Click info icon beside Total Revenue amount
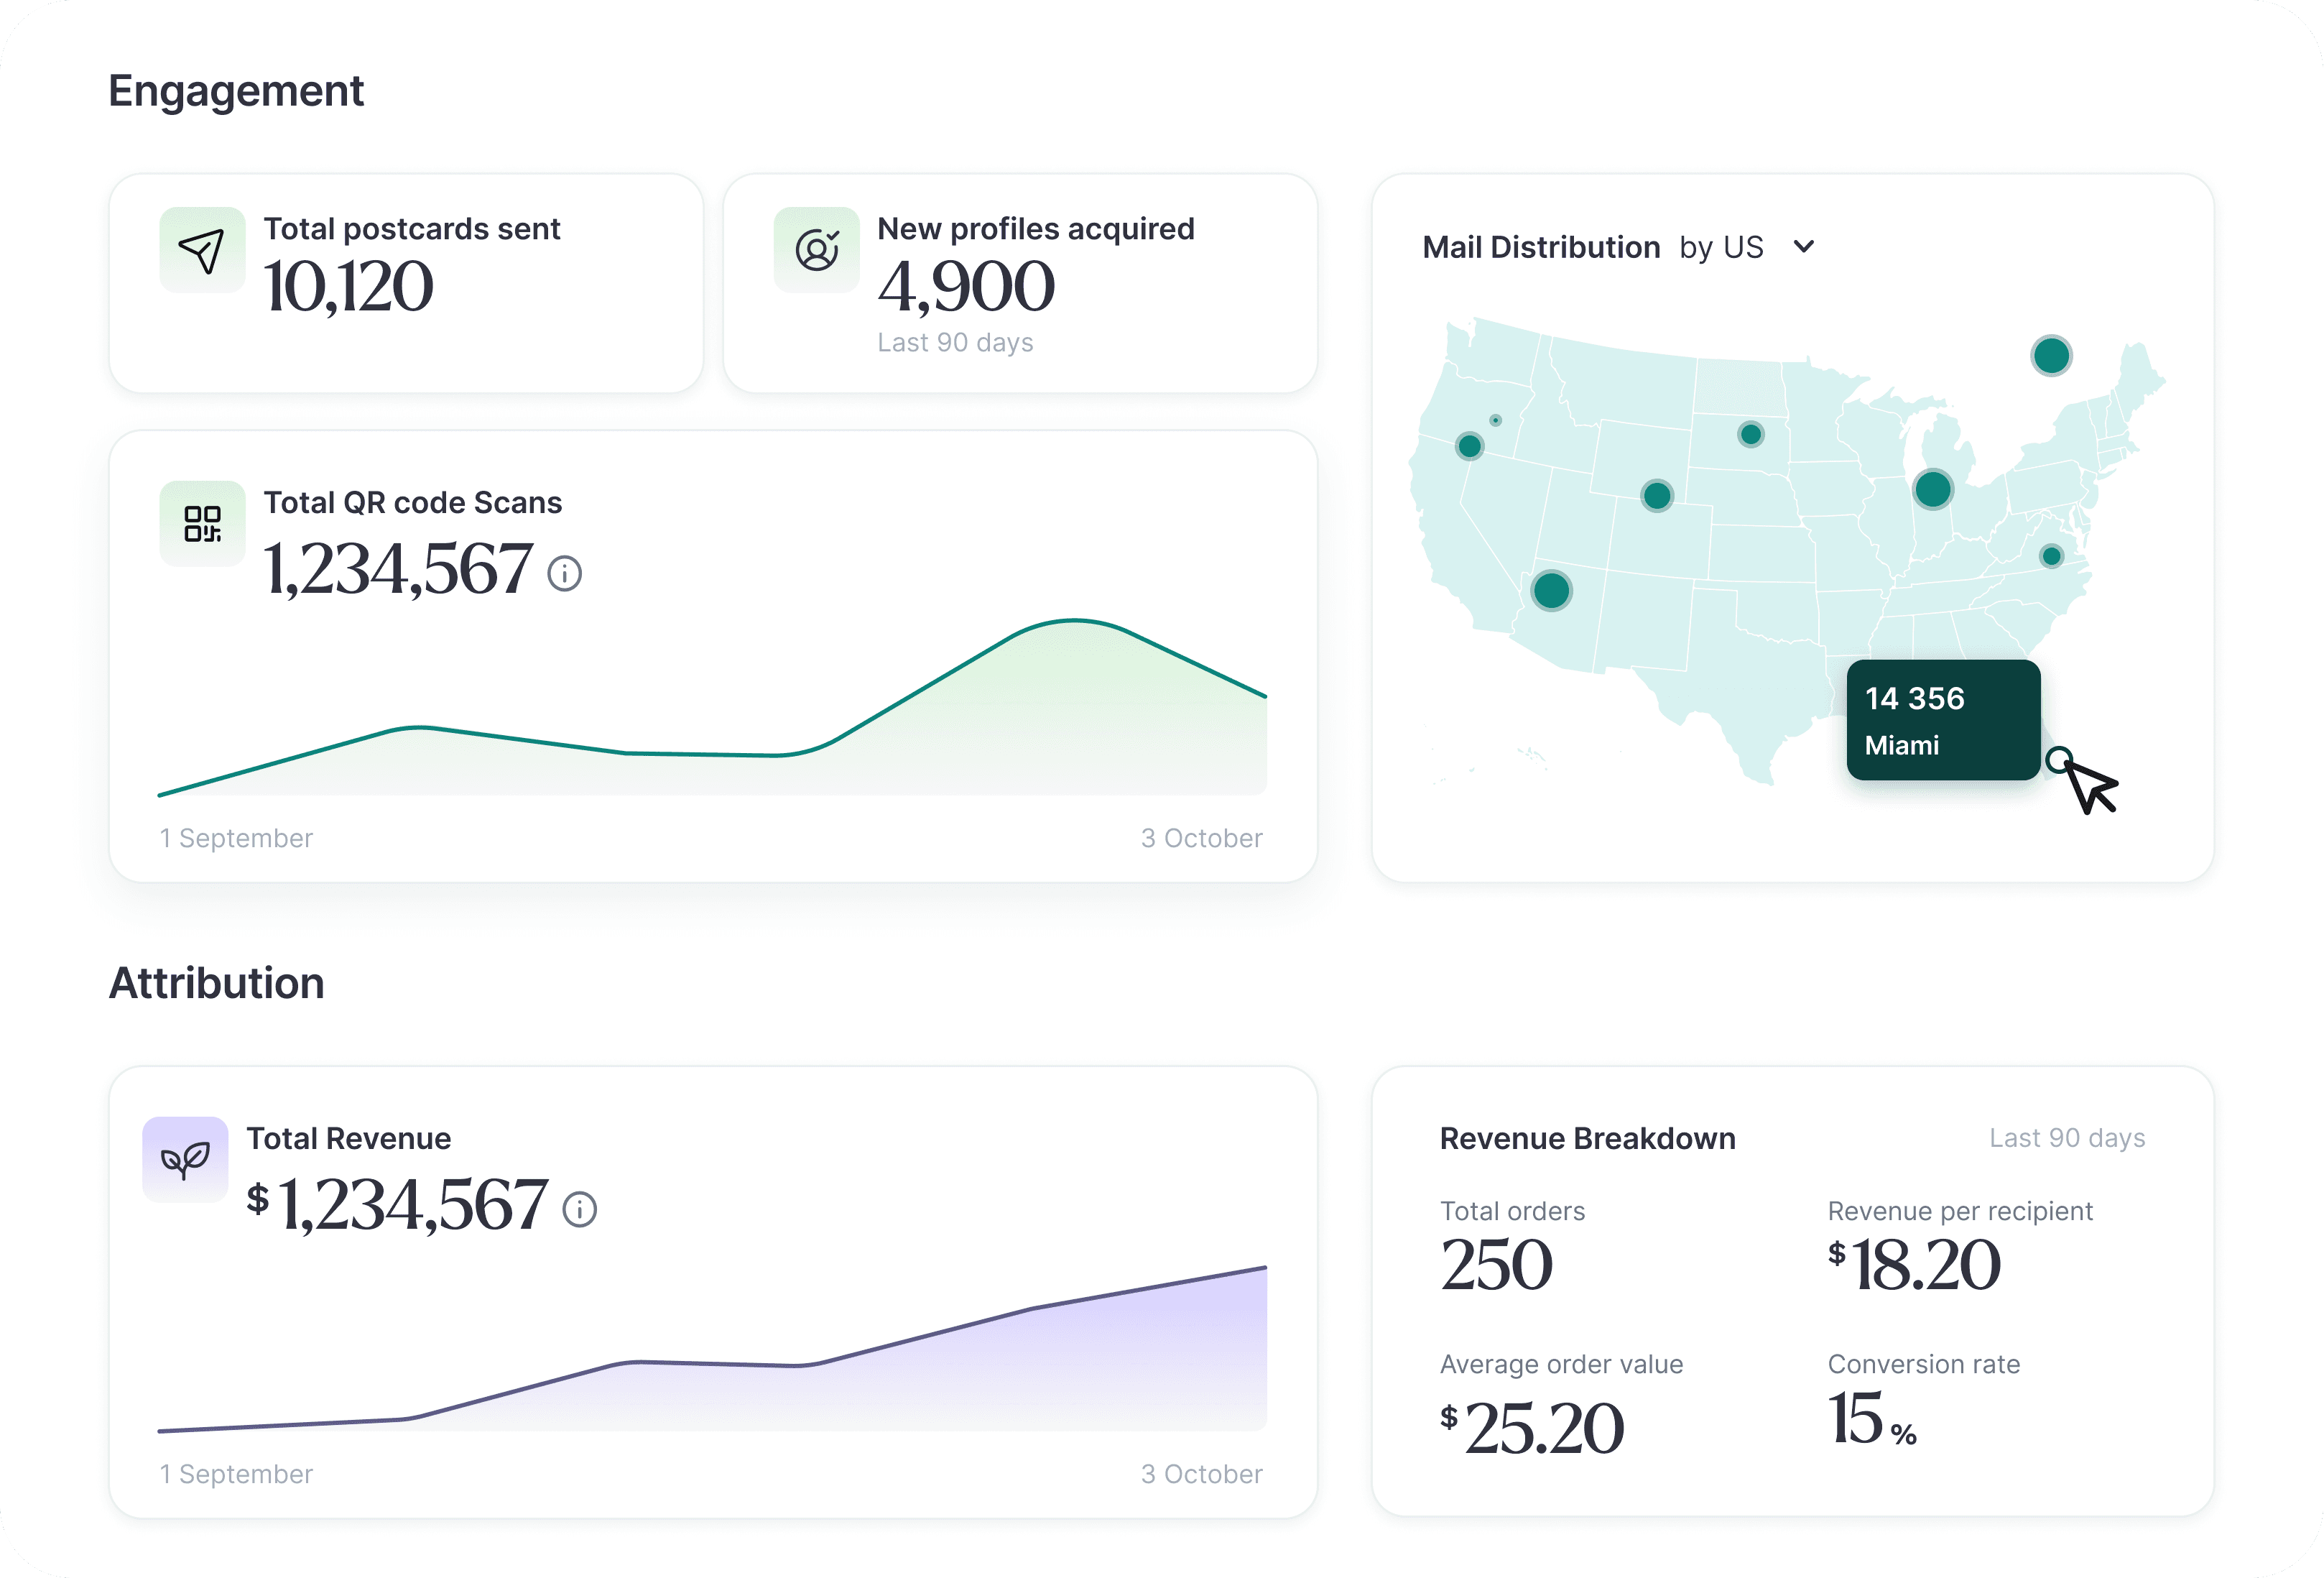This screenshot has height=1578, width=2324. pyautogui.click(x=580, y=1209)
